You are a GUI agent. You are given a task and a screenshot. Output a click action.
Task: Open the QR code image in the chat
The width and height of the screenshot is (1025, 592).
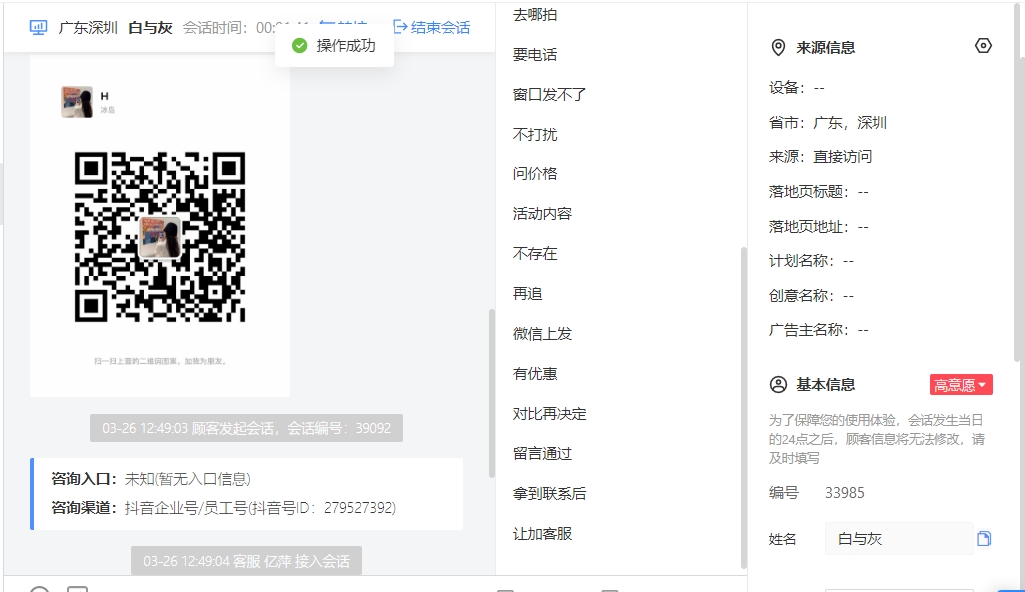point(160,237)
